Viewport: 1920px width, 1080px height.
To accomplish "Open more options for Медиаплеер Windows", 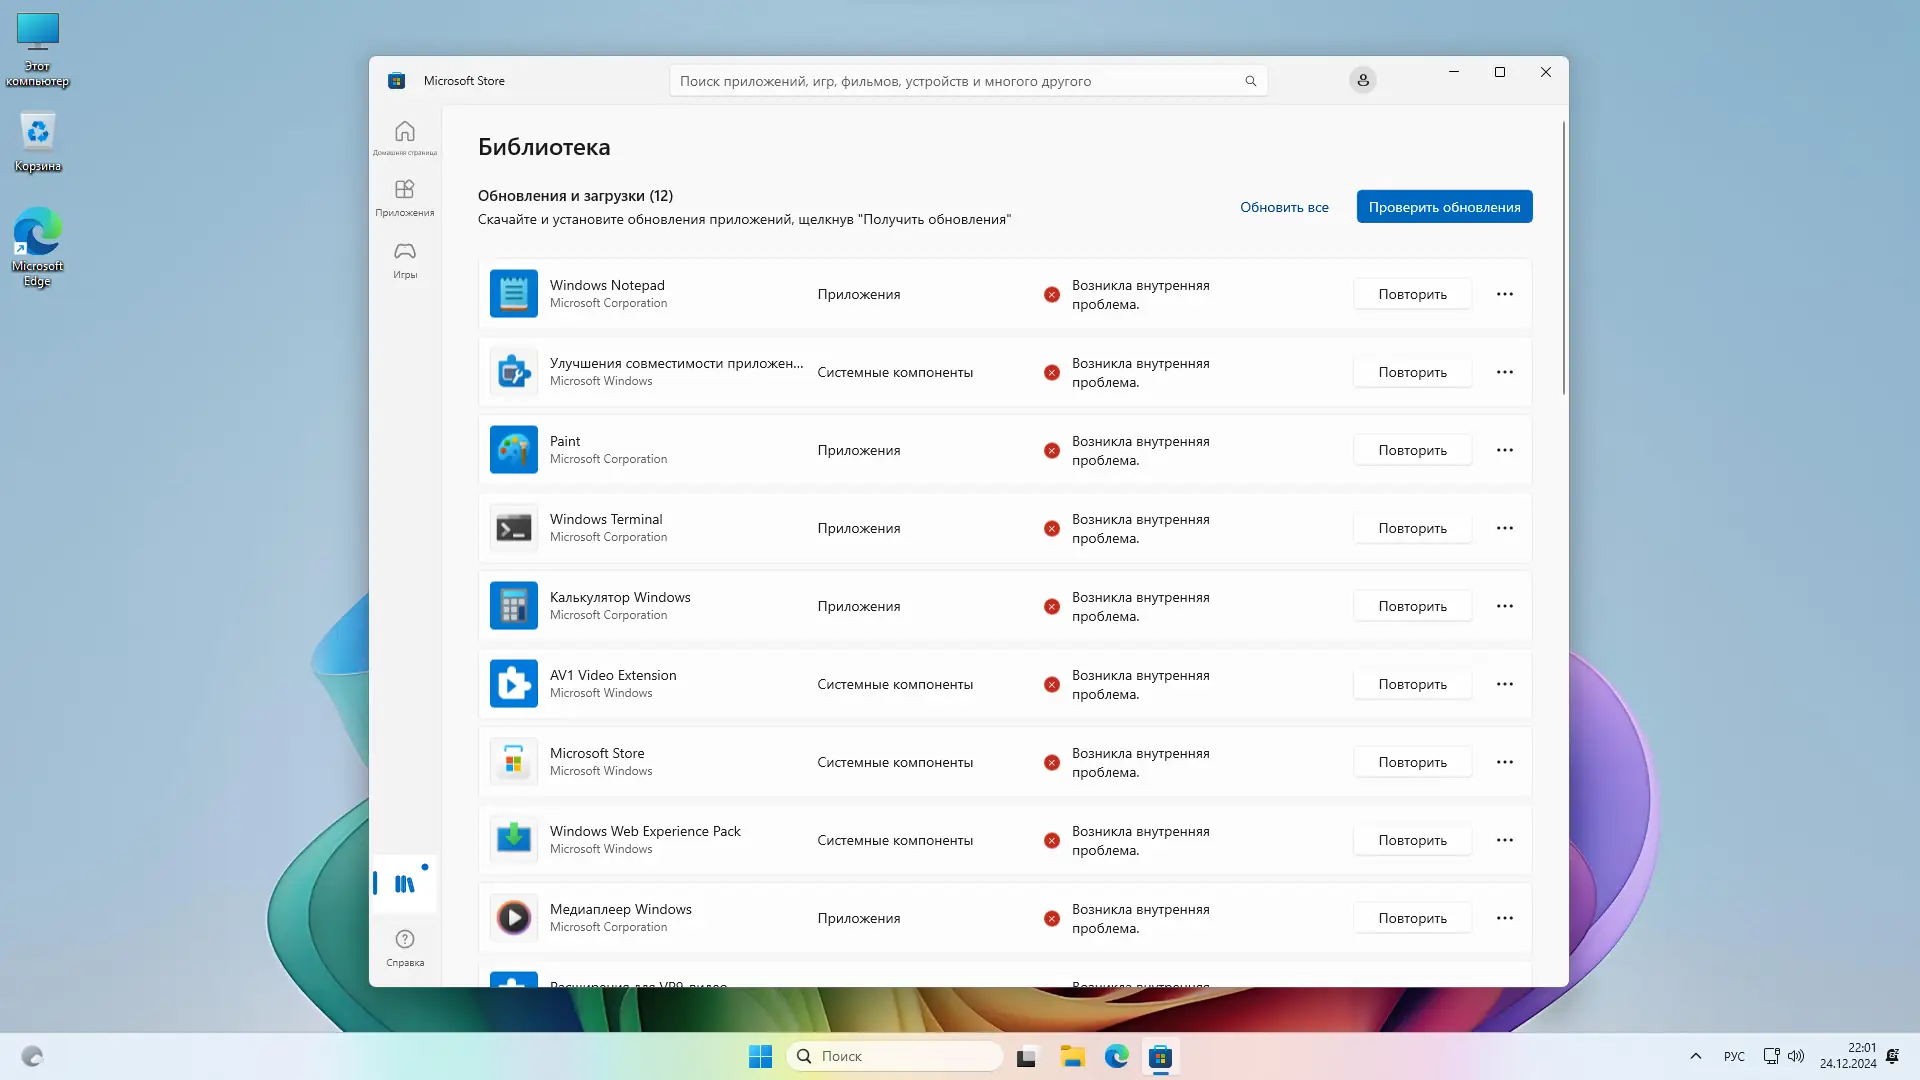I will pyautogui.click(x=1504, y=918).
